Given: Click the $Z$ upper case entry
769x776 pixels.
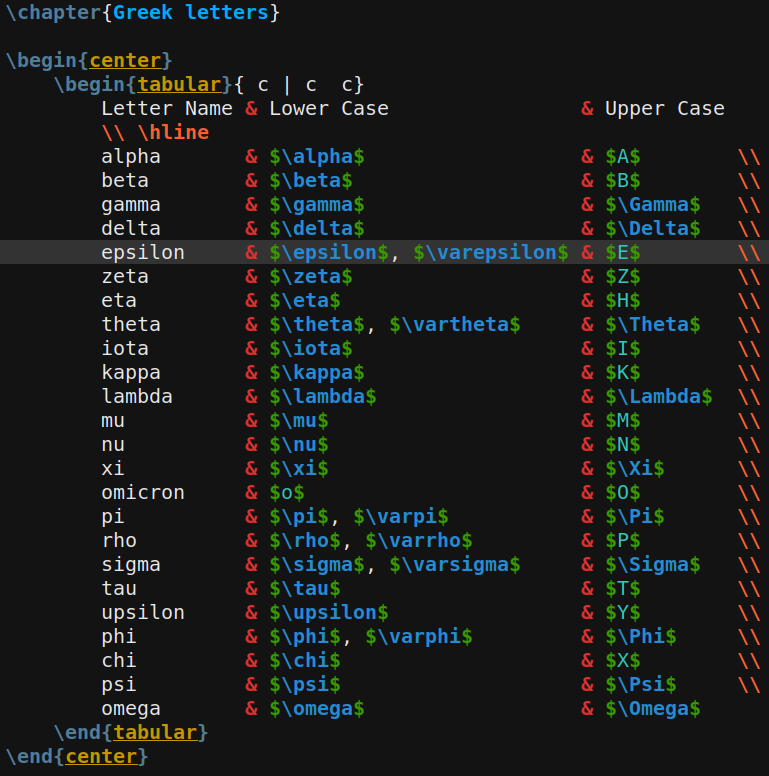Looking at the screenshot, I should (x=623, y=277).
